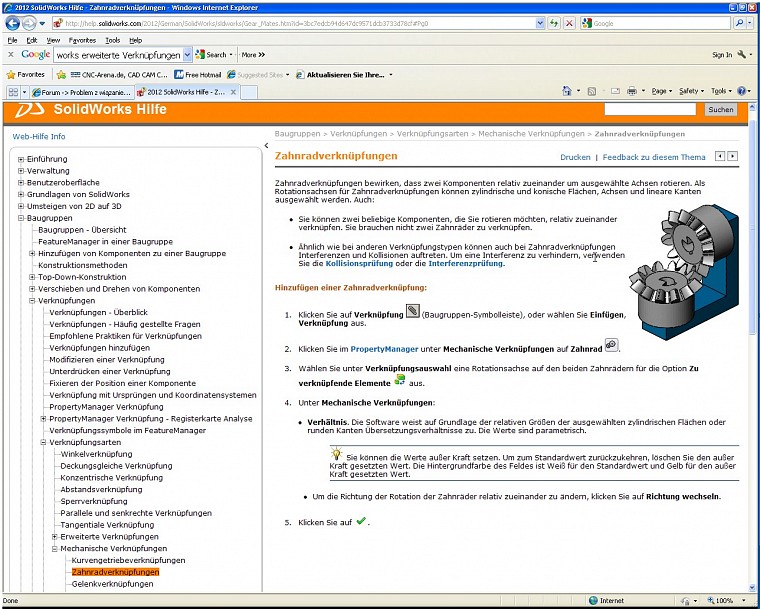760x609 pixels.
Task: Click the Google toolbar wrench settings icon
Action: click(x=742, y=55)
